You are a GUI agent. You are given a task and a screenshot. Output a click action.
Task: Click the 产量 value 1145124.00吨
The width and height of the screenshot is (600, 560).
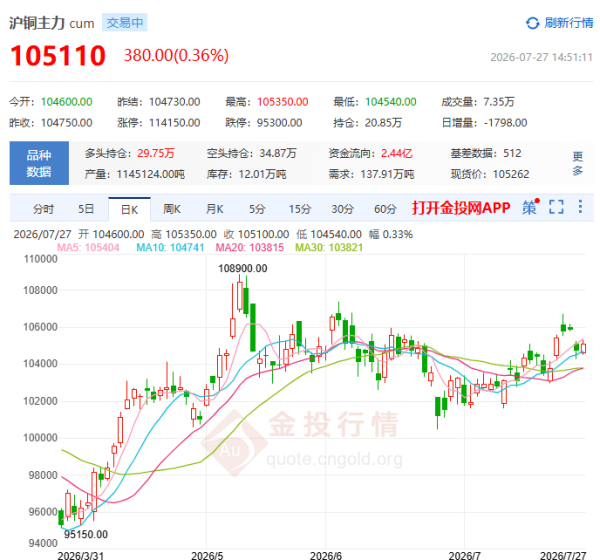pyautogui.click(x=151, y=175)
